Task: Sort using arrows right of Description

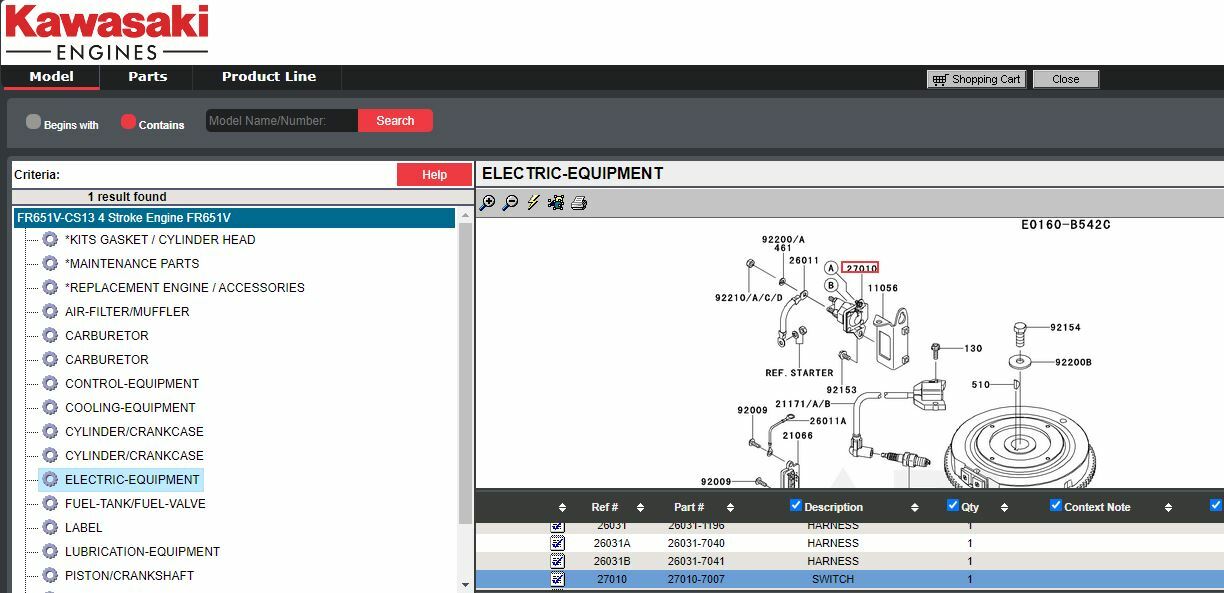Action: pos(914,508)
